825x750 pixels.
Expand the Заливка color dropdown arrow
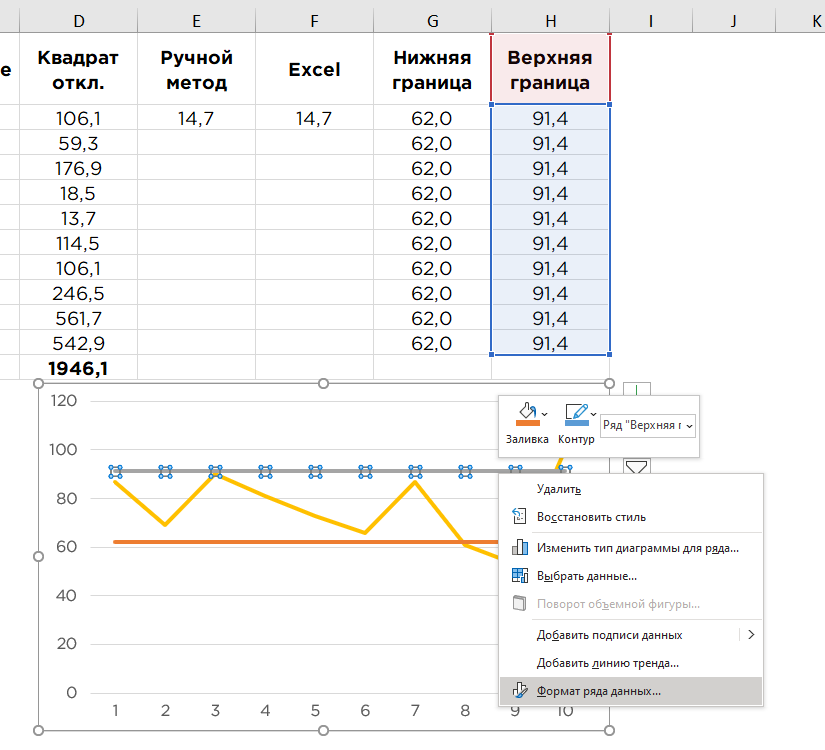point(545,414)
